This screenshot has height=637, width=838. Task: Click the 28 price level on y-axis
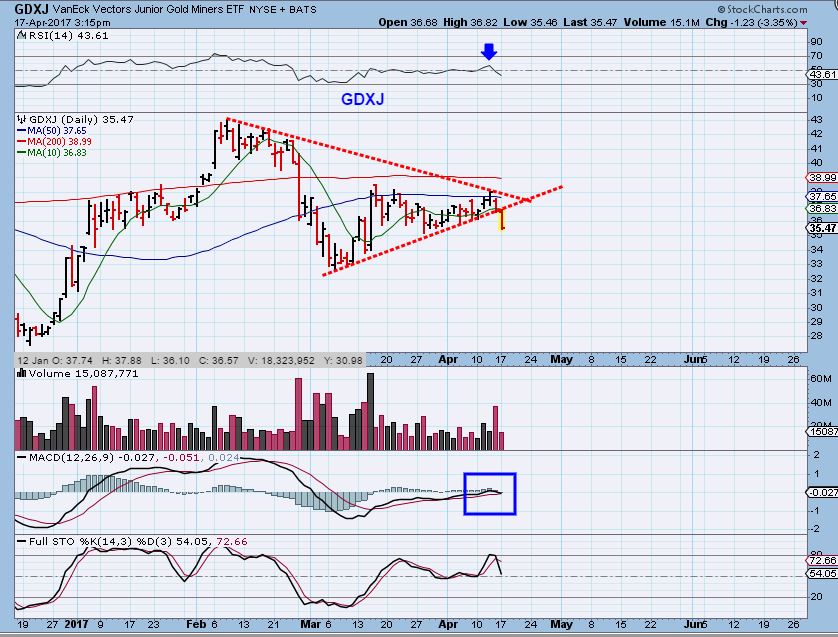pos(817,336)
